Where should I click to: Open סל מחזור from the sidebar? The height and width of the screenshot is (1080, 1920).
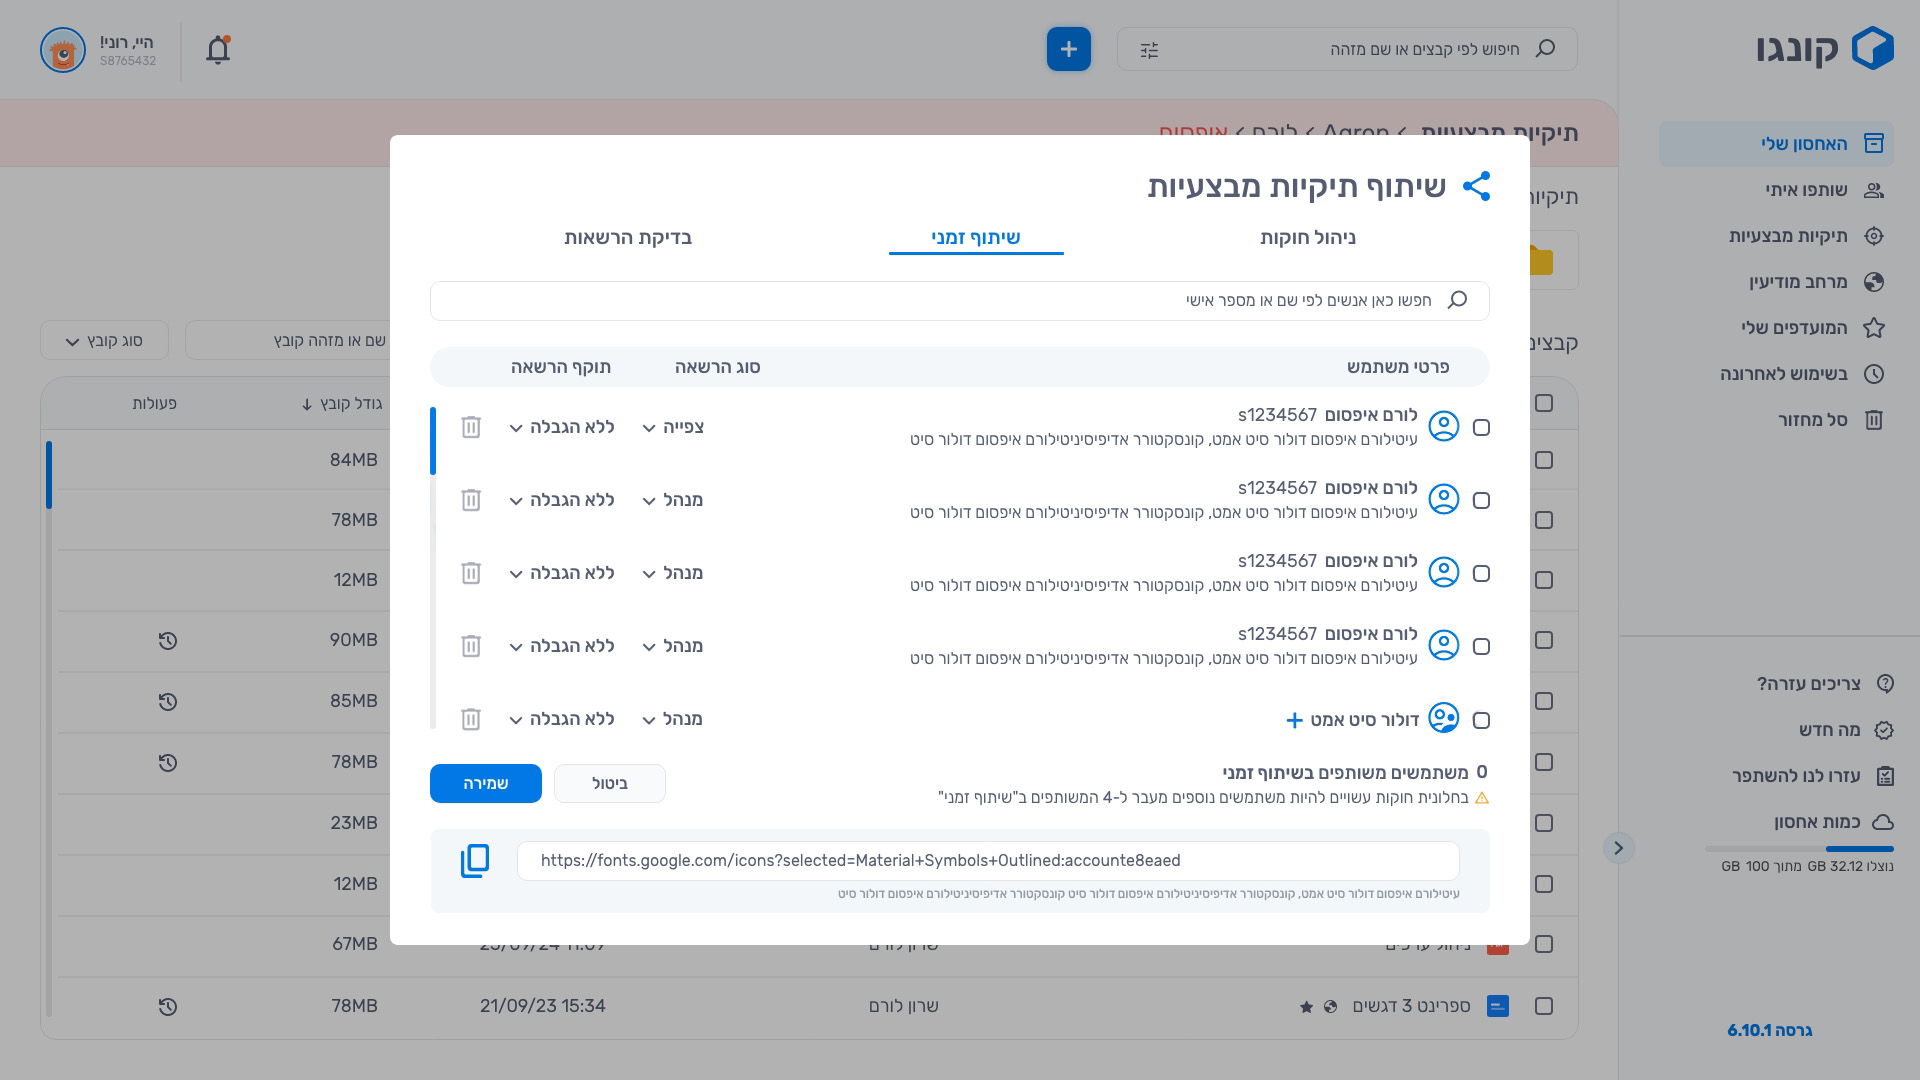click(x=1810, y=419)
